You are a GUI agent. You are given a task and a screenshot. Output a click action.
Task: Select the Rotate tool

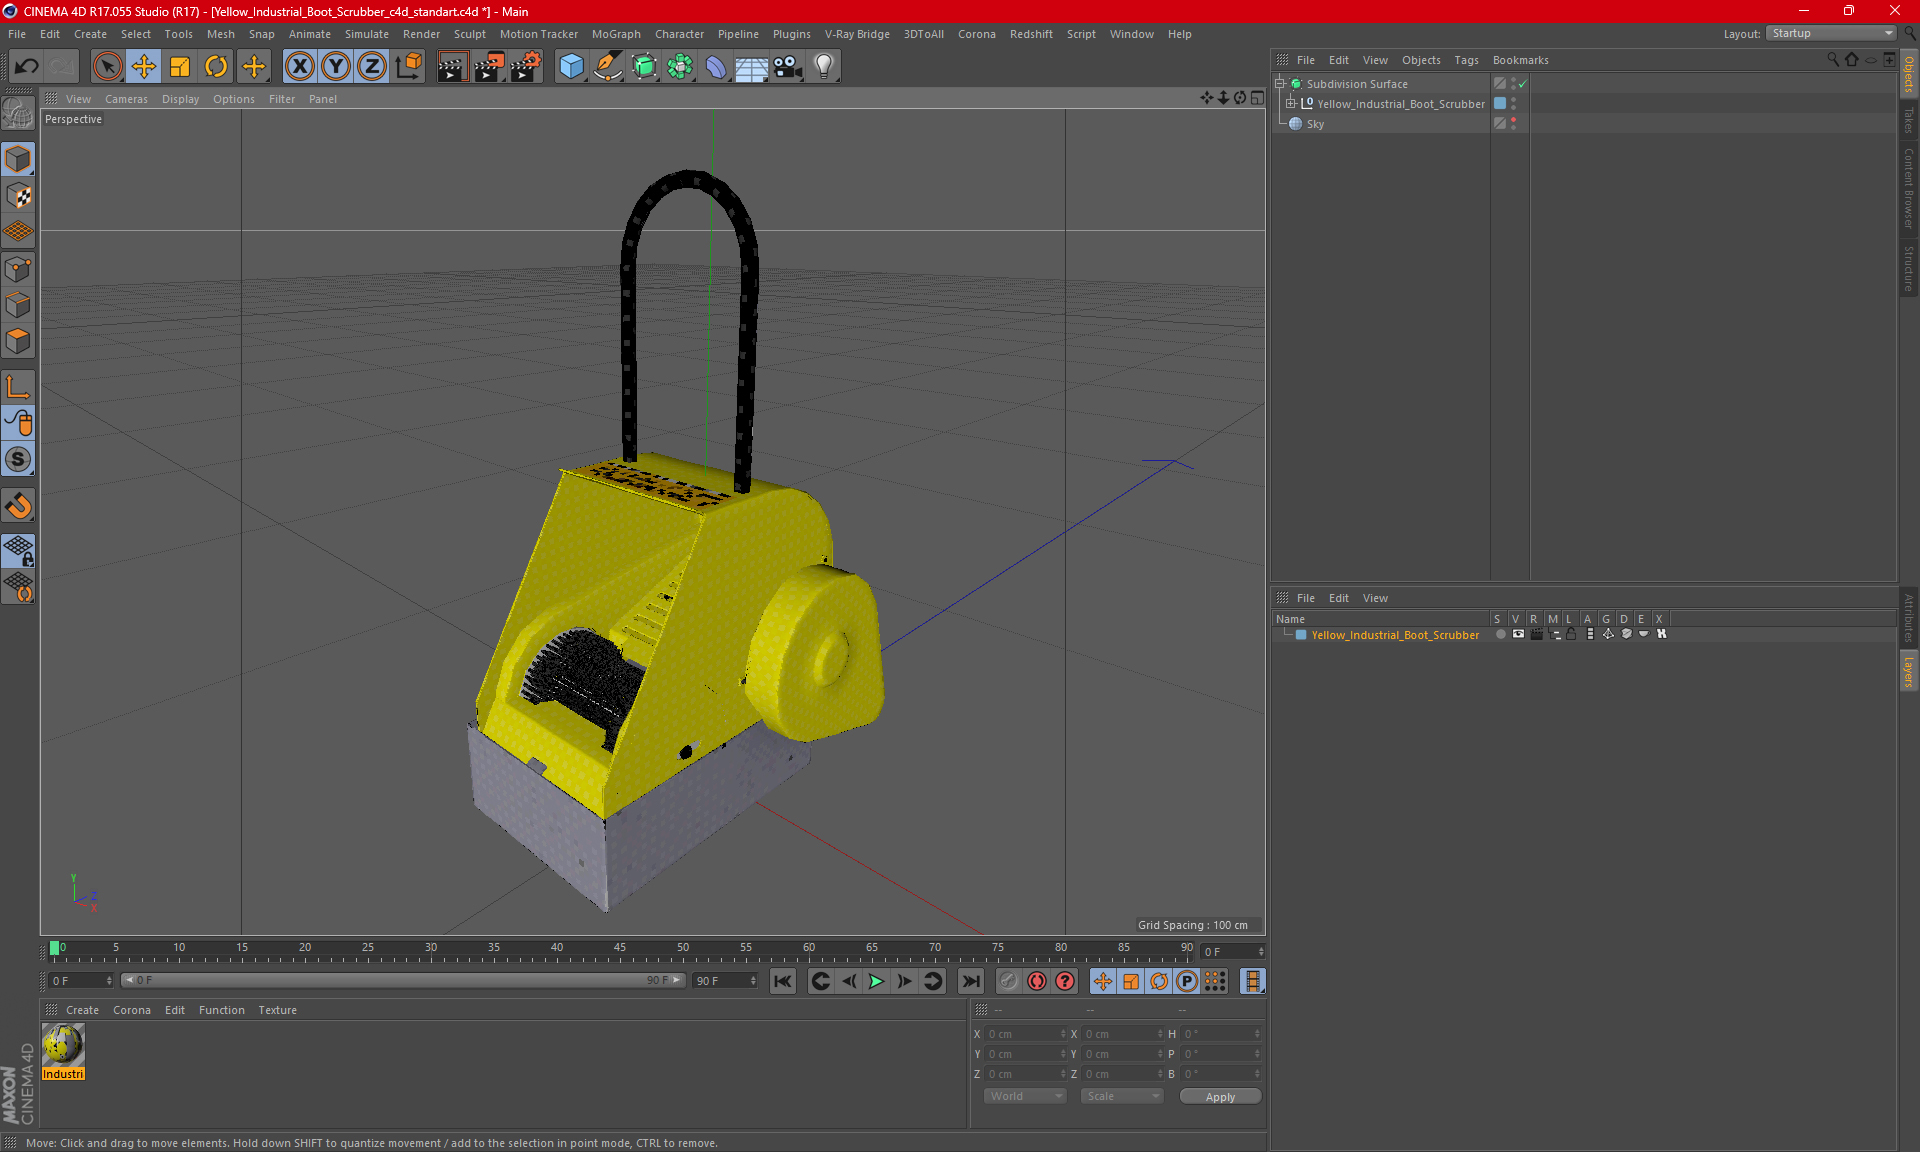pyautogui.click(x=216, y=67)
